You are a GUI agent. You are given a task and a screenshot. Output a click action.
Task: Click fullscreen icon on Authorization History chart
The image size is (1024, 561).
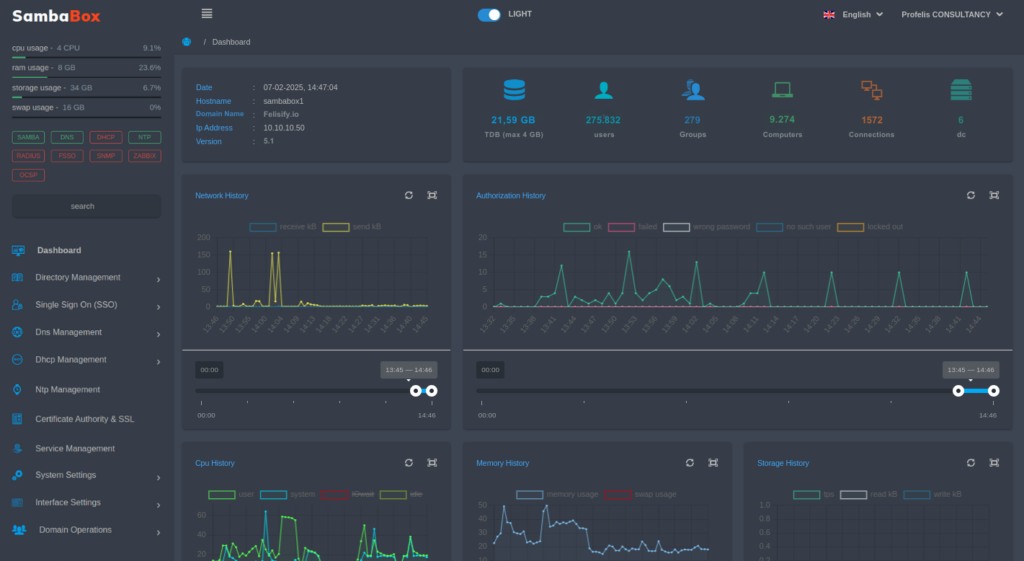(x=994, y=196)
